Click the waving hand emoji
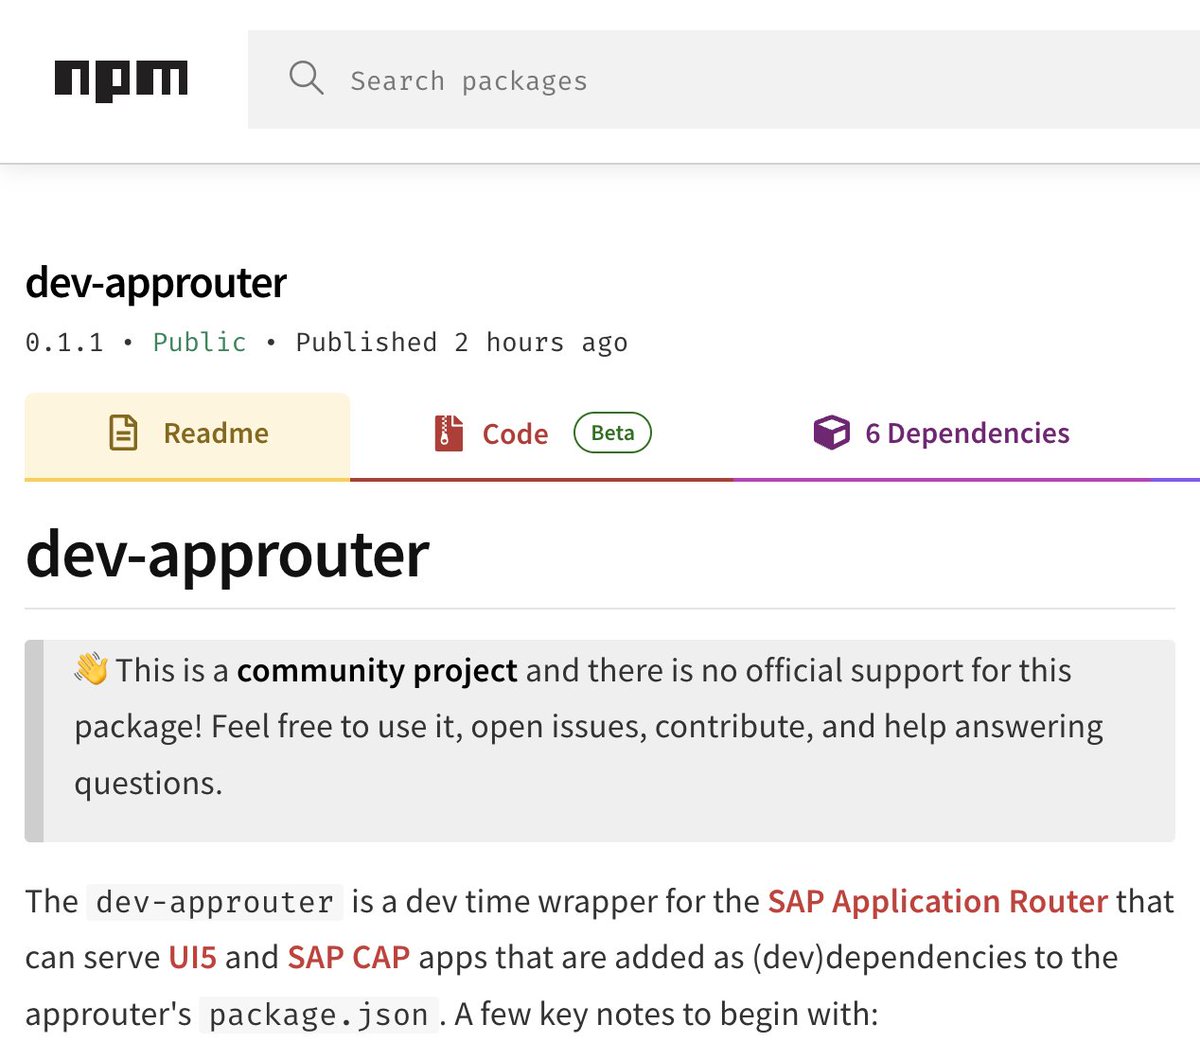 pyautogui.click(x=91, y=669)
